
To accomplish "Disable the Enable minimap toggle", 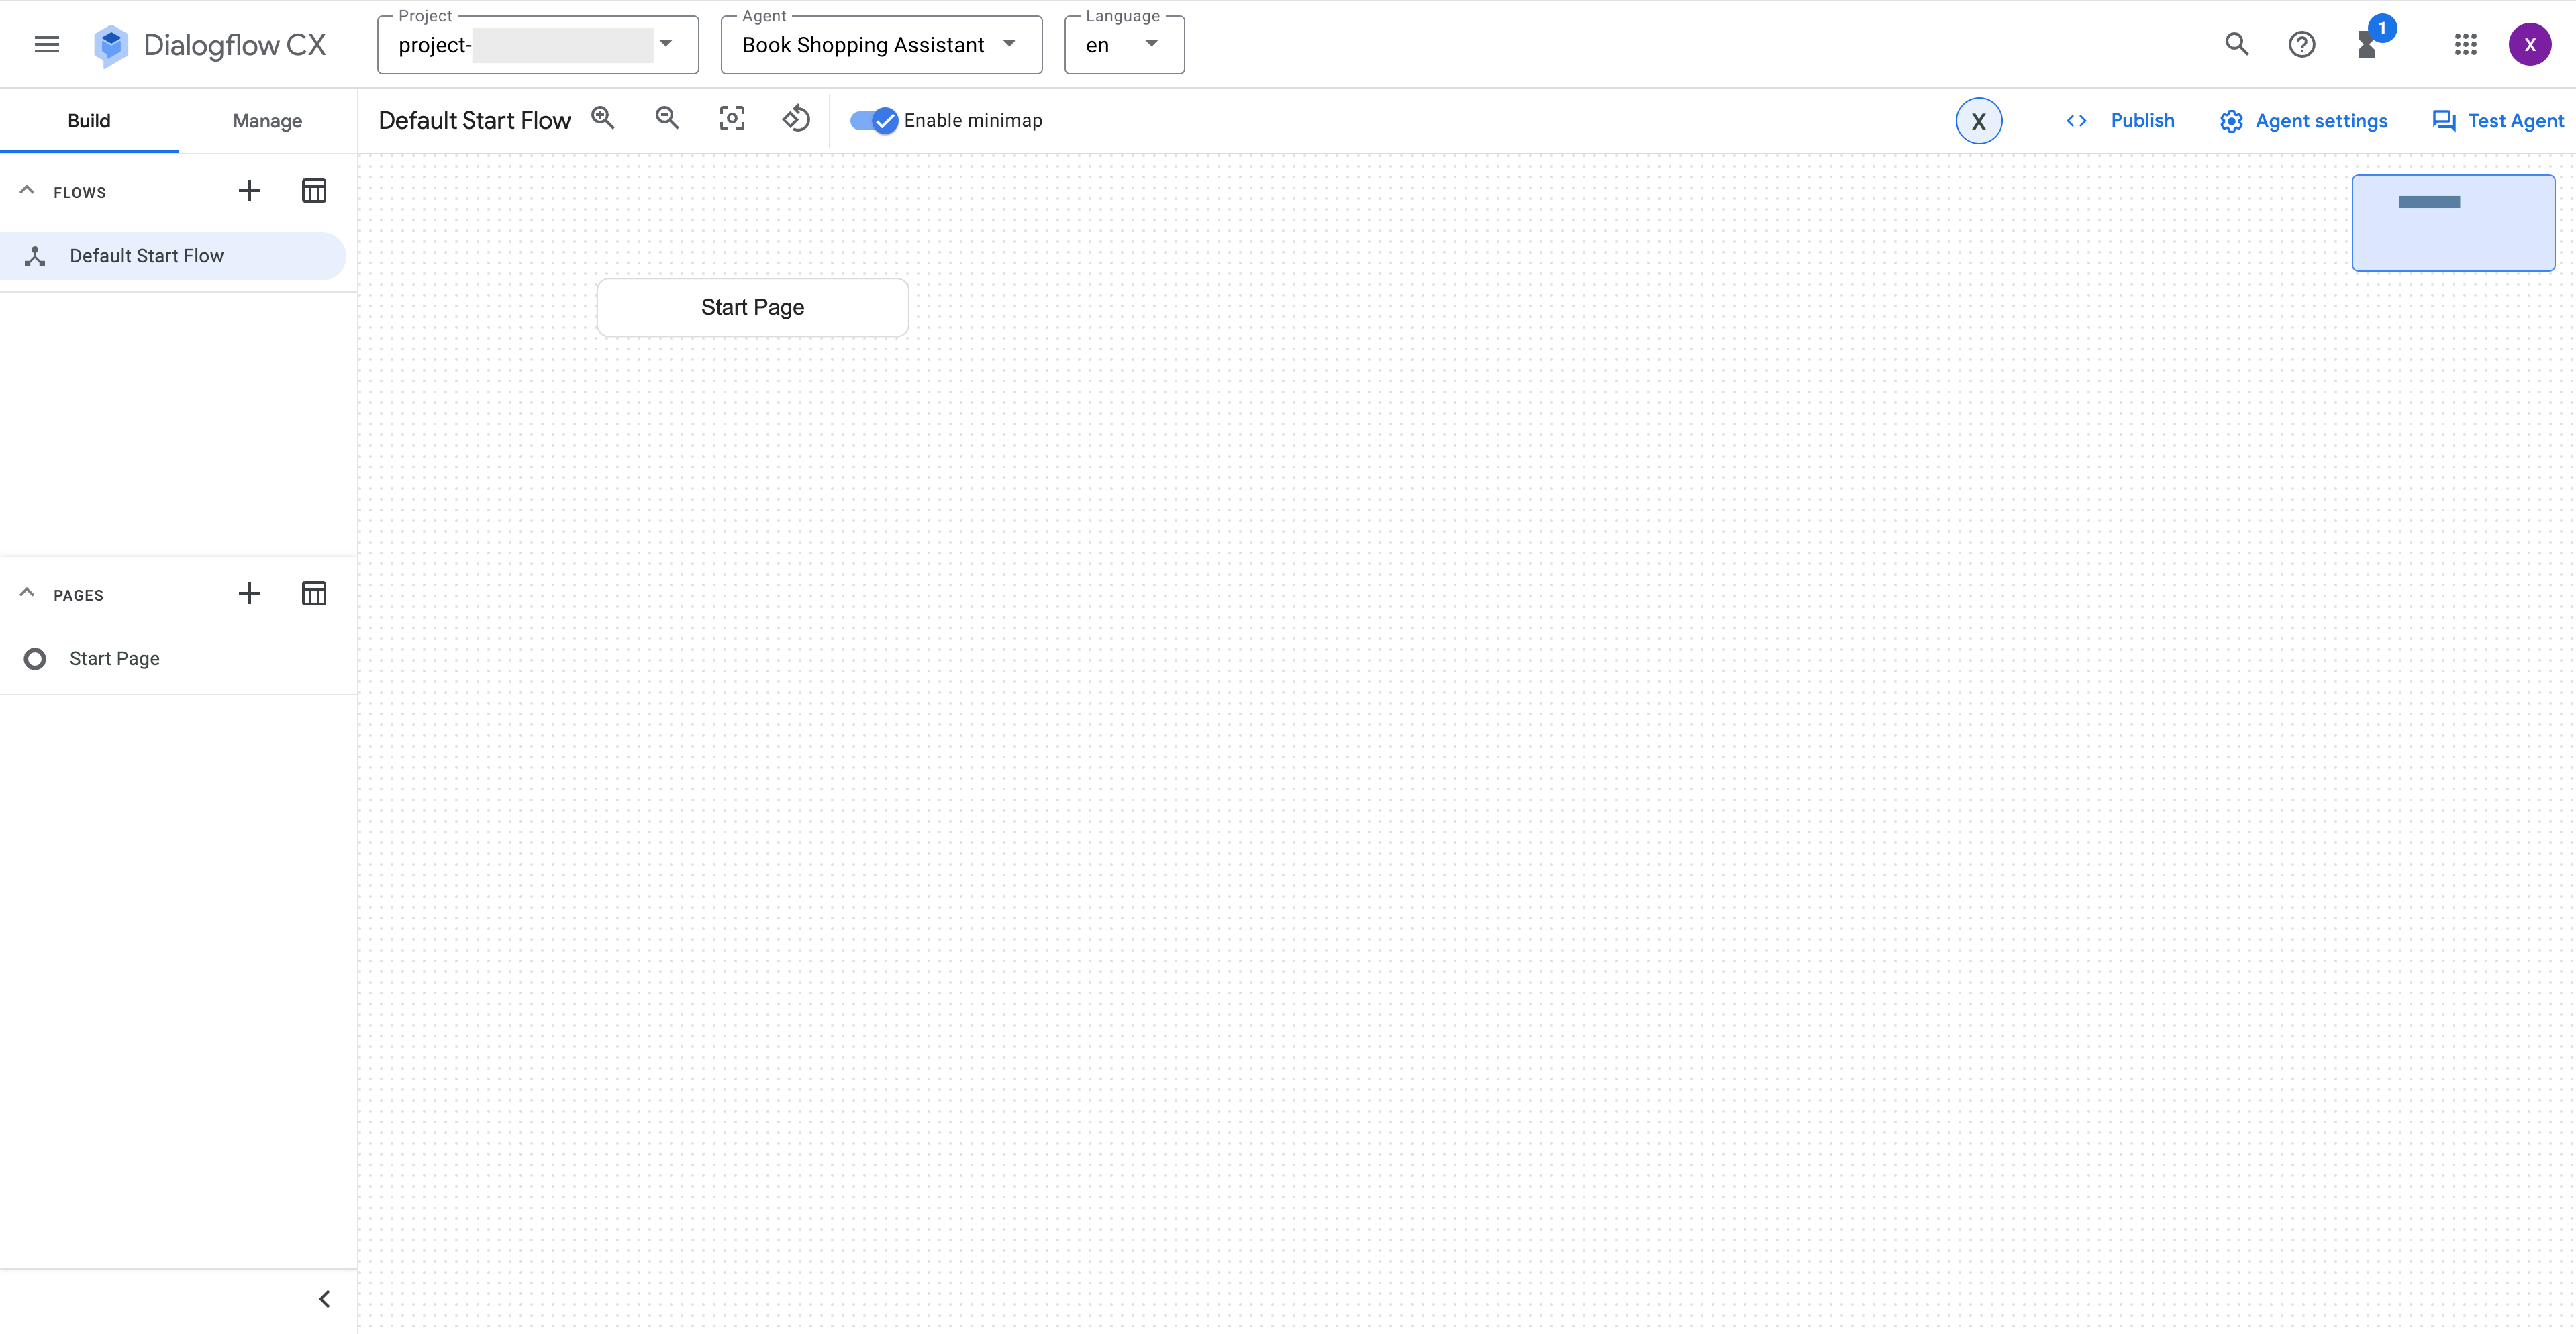I will 874,121.
